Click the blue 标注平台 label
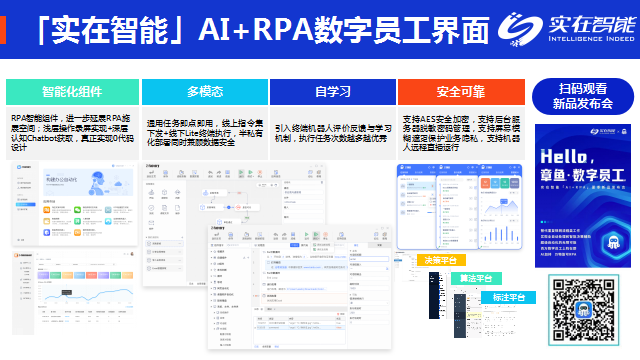The height and width of the screenshot is (360, 640). [509, 297]
